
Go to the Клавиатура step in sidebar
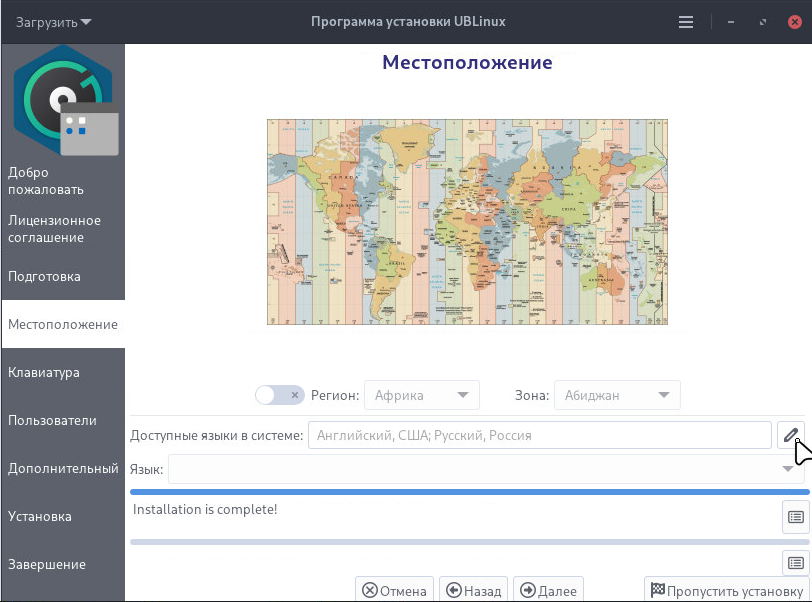click(44, 373)
